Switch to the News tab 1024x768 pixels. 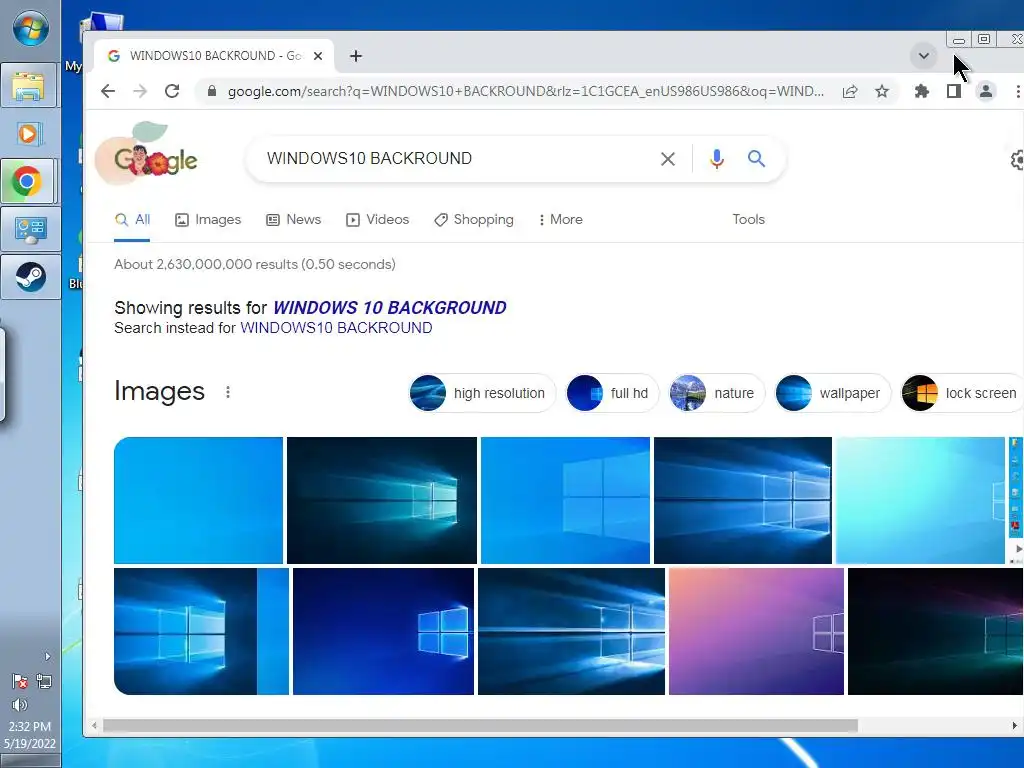click(x=294, y=219)
